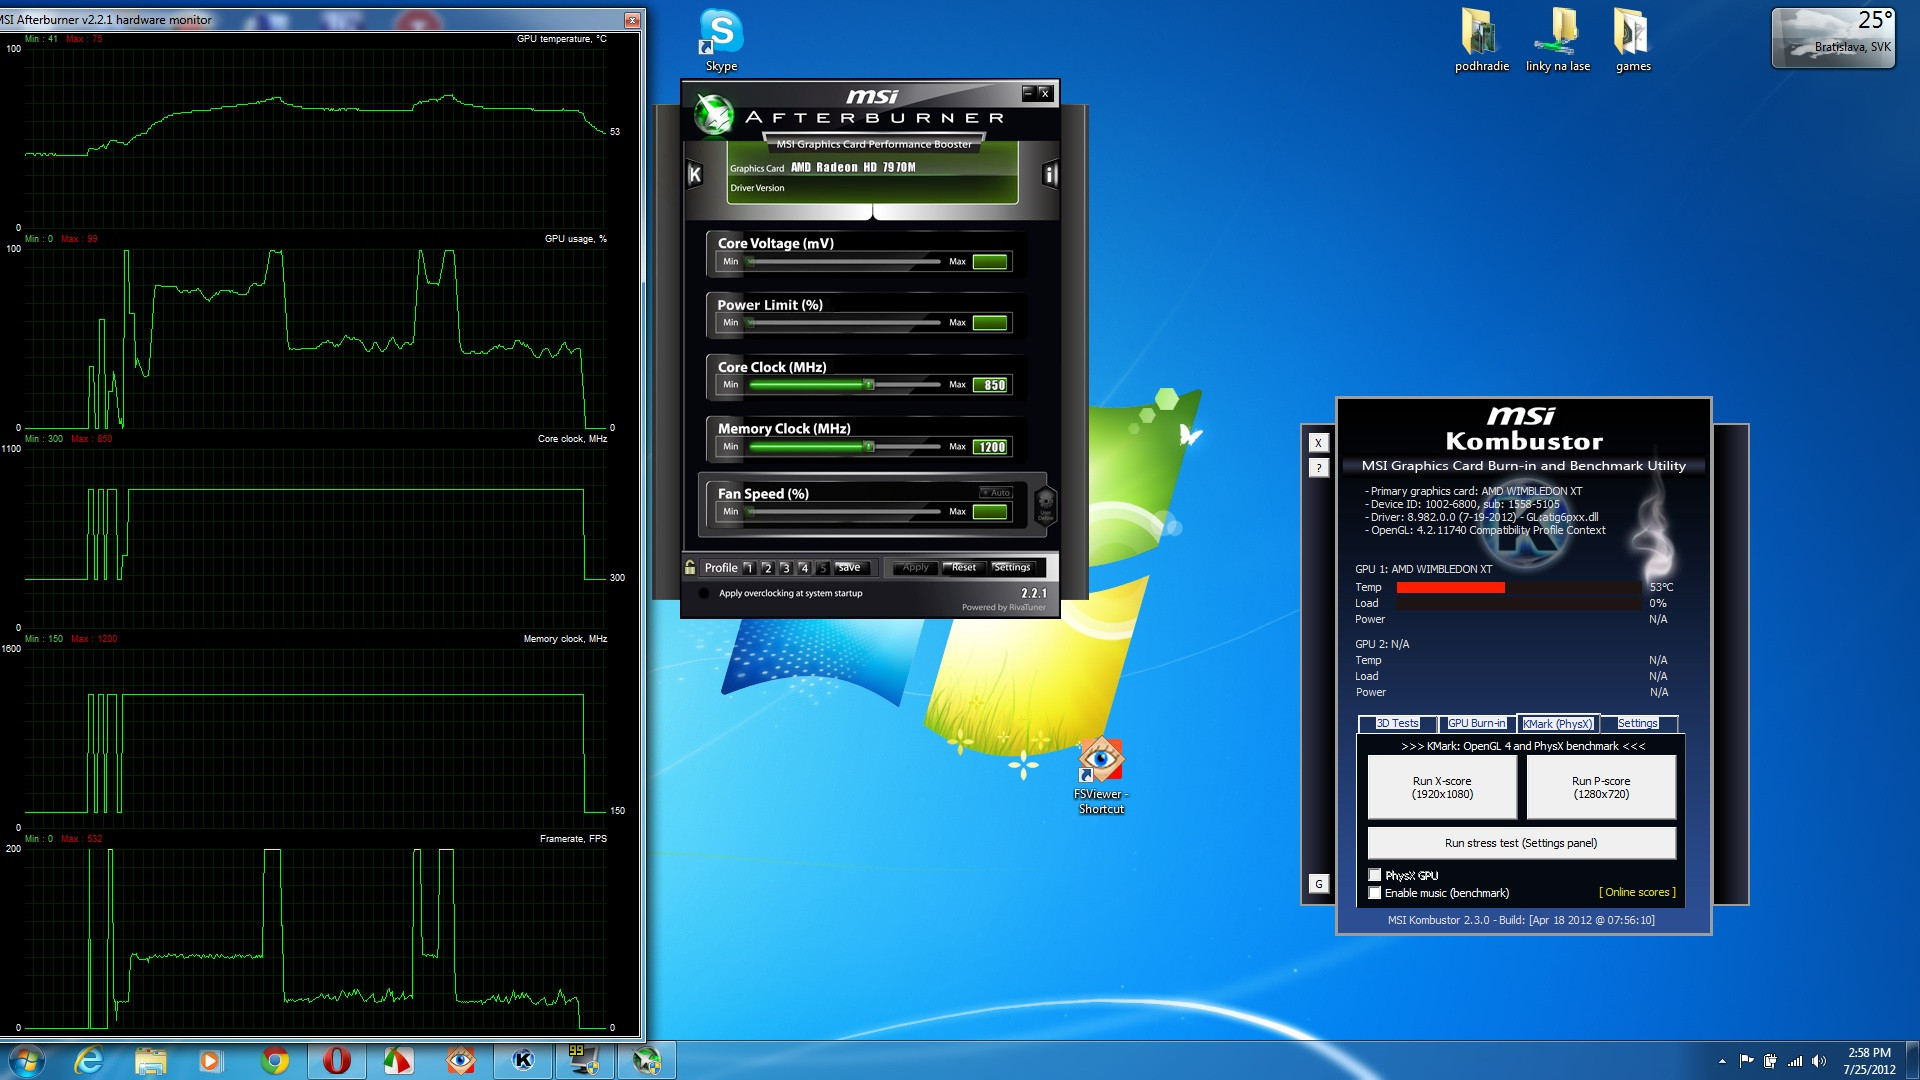Click the Fan Speed slider track
Image resolution: width=1920 pixels, height=1080 pixels.
point(845,512)
